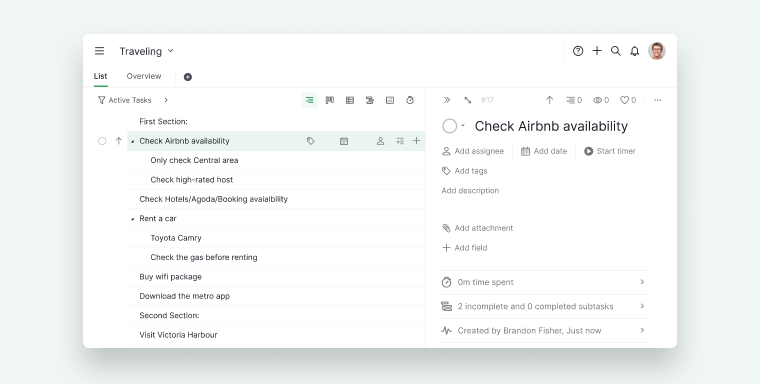This screenshot has height=384, width=760.
Task: Switch to the board view icon
Action: (x=330, y=100)
